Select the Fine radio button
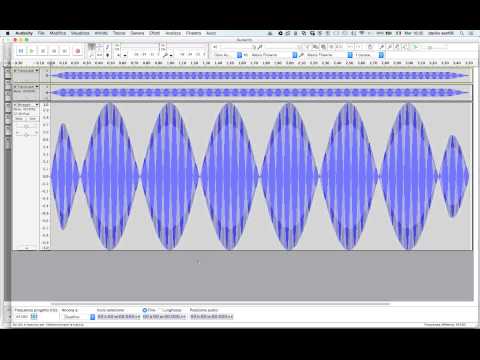This screenshot has height=360, width=480. pos(145,310)
